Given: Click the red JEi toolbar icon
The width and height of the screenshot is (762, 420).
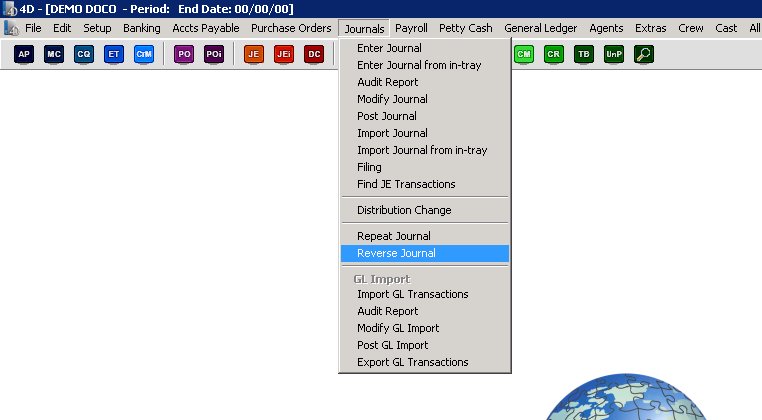Looking at the screenshot, I should coord(284,54).
